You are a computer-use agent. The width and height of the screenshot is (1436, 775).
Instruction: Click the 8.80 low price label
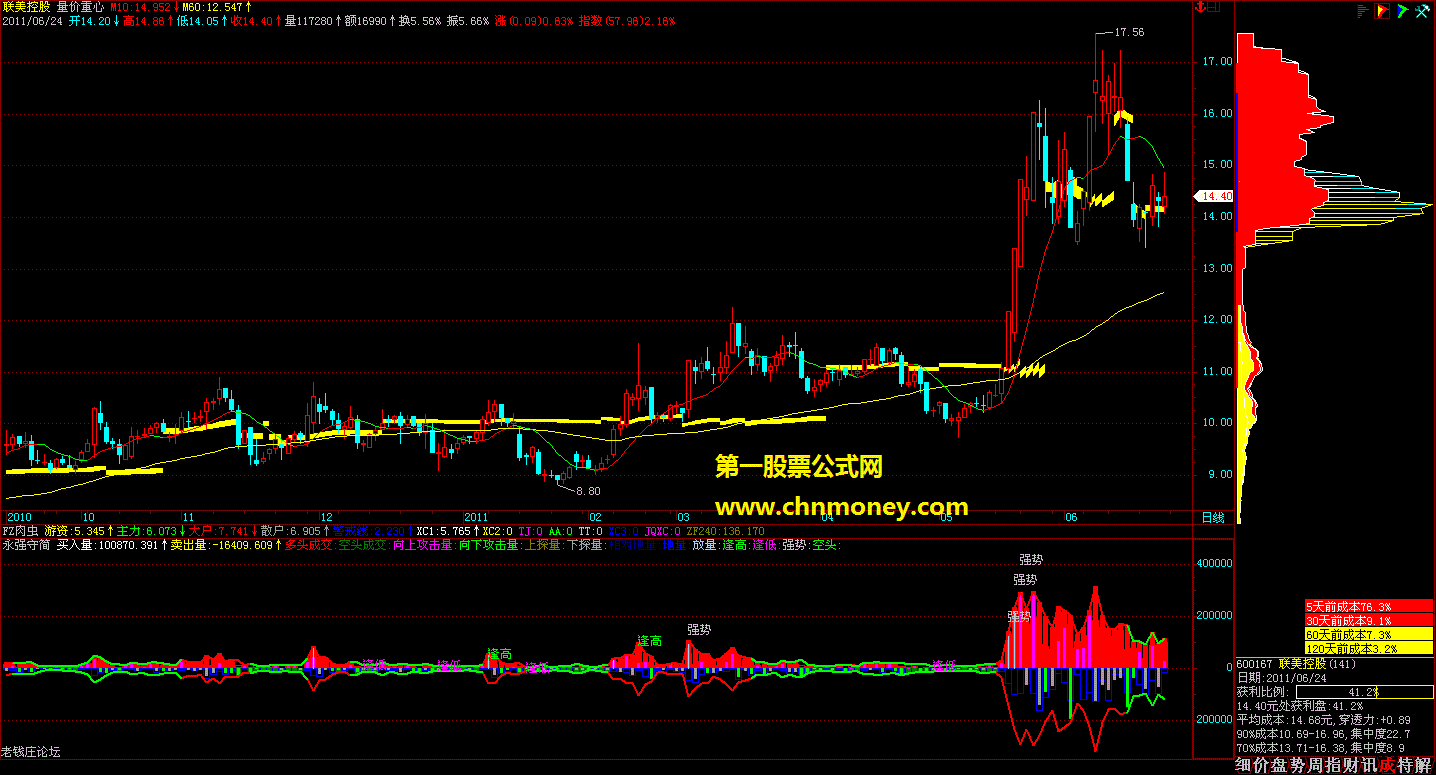point(589,491)
